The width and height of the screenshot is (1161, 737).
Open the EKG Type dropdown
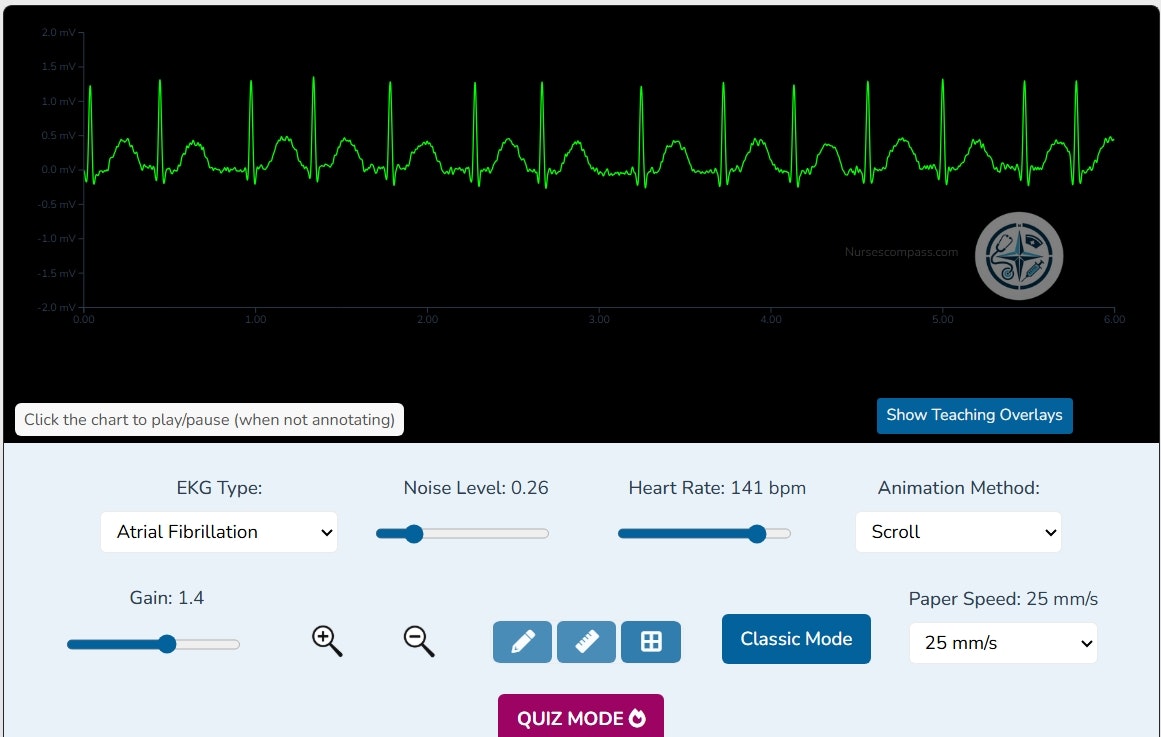(x=219, y=532)
